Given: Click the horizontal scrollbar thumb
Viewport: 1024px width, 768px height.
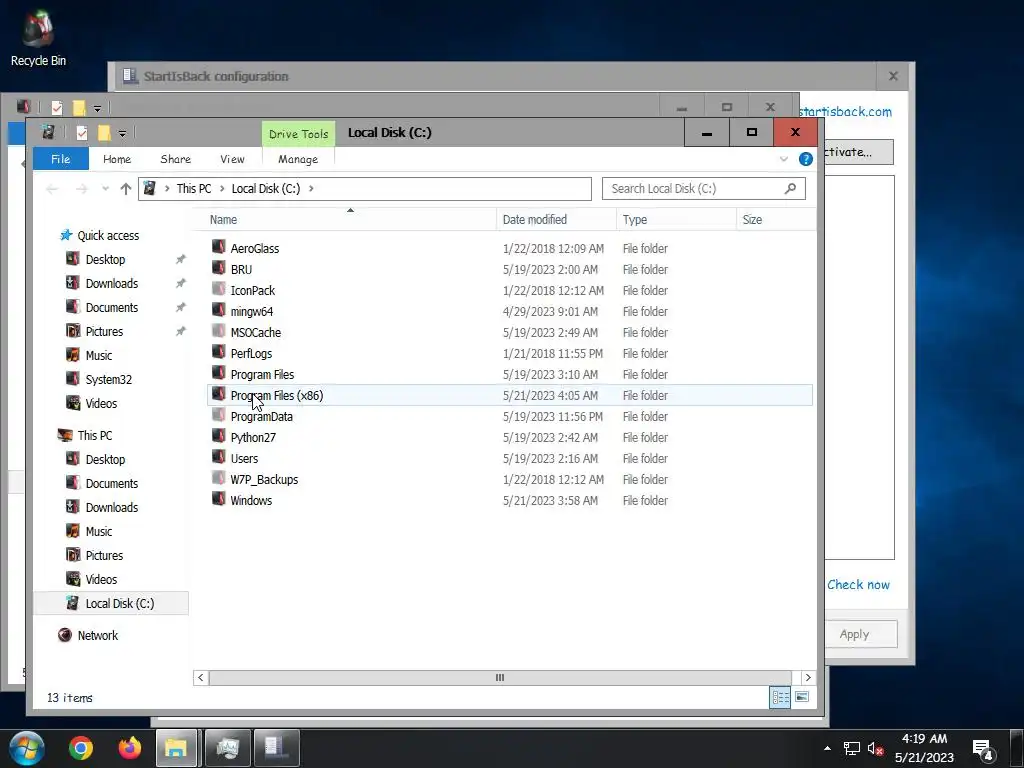Looking at the screenshot, I should click(500, 677).
